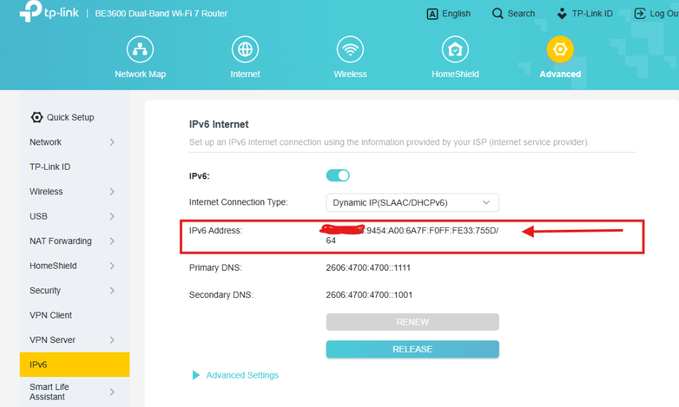Open the Wireless signal icon
The width and height of the screenshot is (679, 407).
tap(350, 49)
